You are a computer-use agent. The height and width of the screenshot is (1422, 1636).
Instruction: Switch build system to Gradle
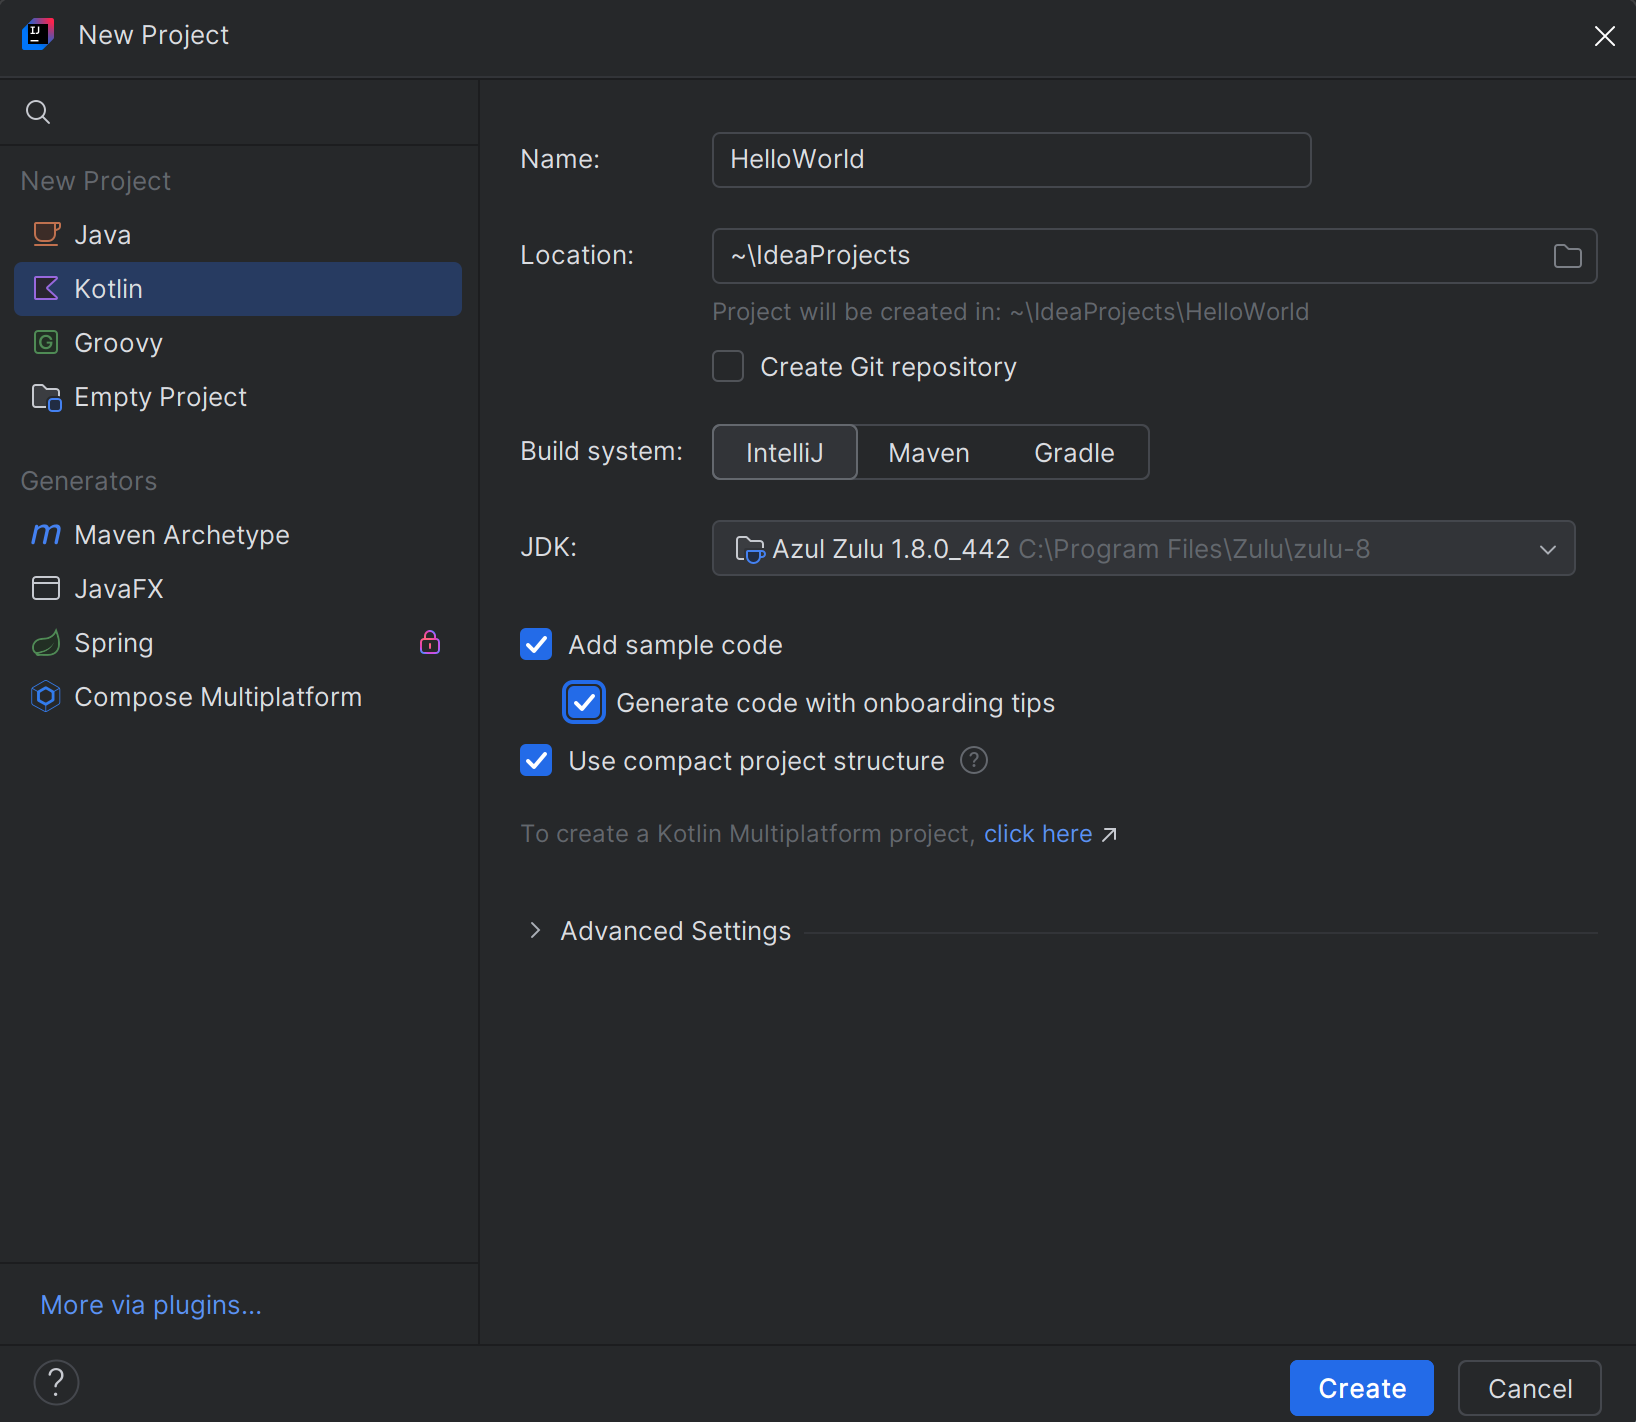pos(1073,452)
